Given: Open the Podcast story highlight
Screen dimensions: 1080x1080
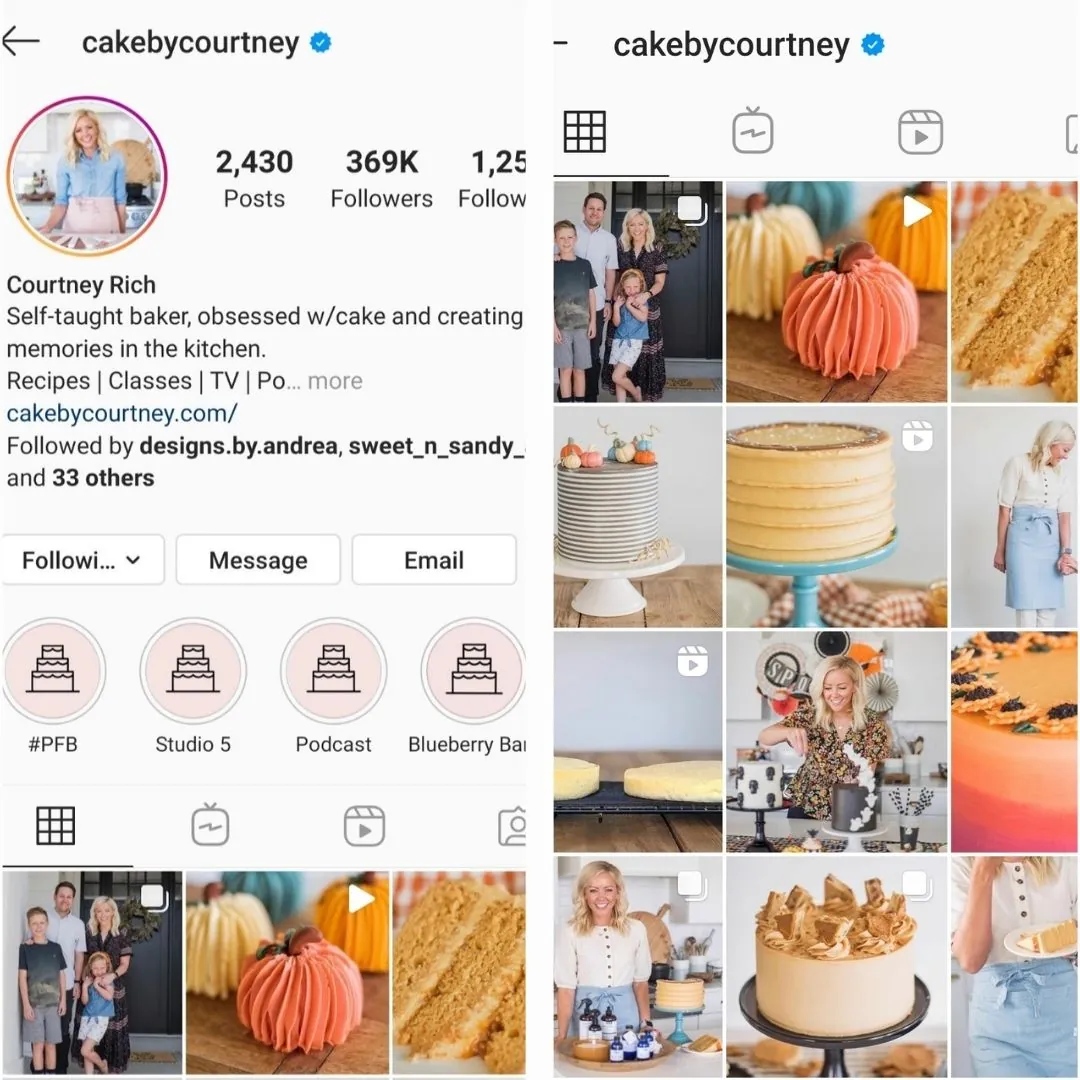Looking at the screenshot, I should point(333,670).
